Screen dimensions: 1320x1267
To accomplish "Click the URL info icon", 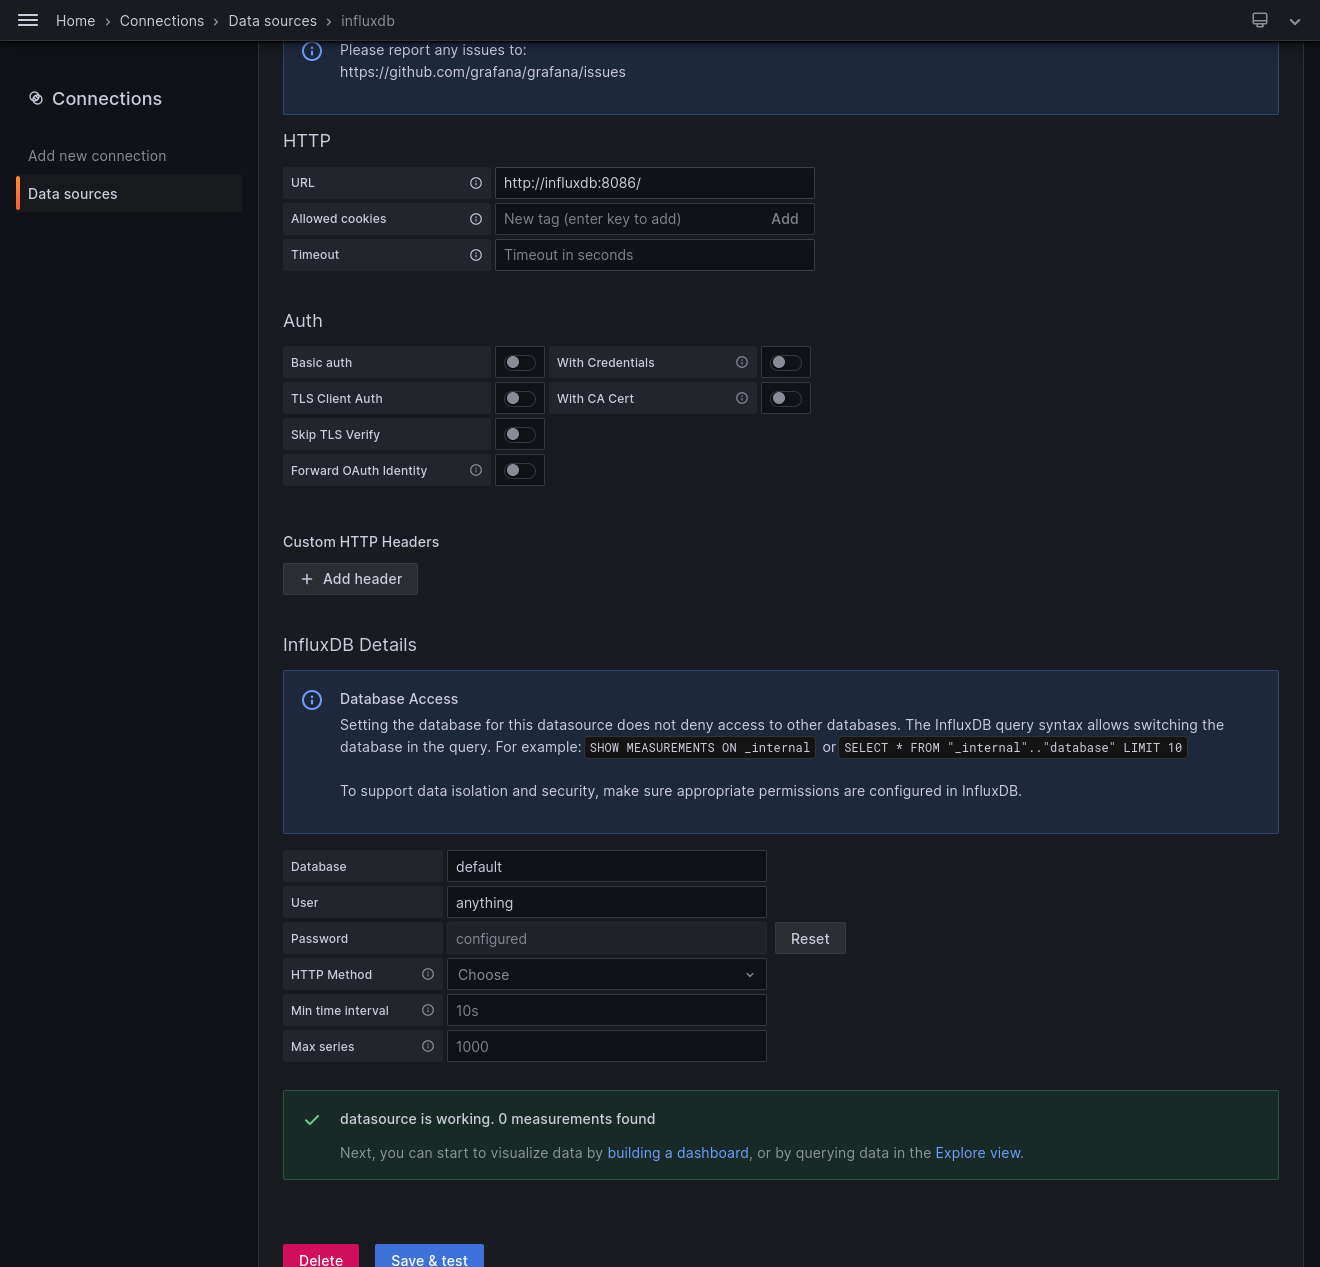I will [x=476, y=183].
